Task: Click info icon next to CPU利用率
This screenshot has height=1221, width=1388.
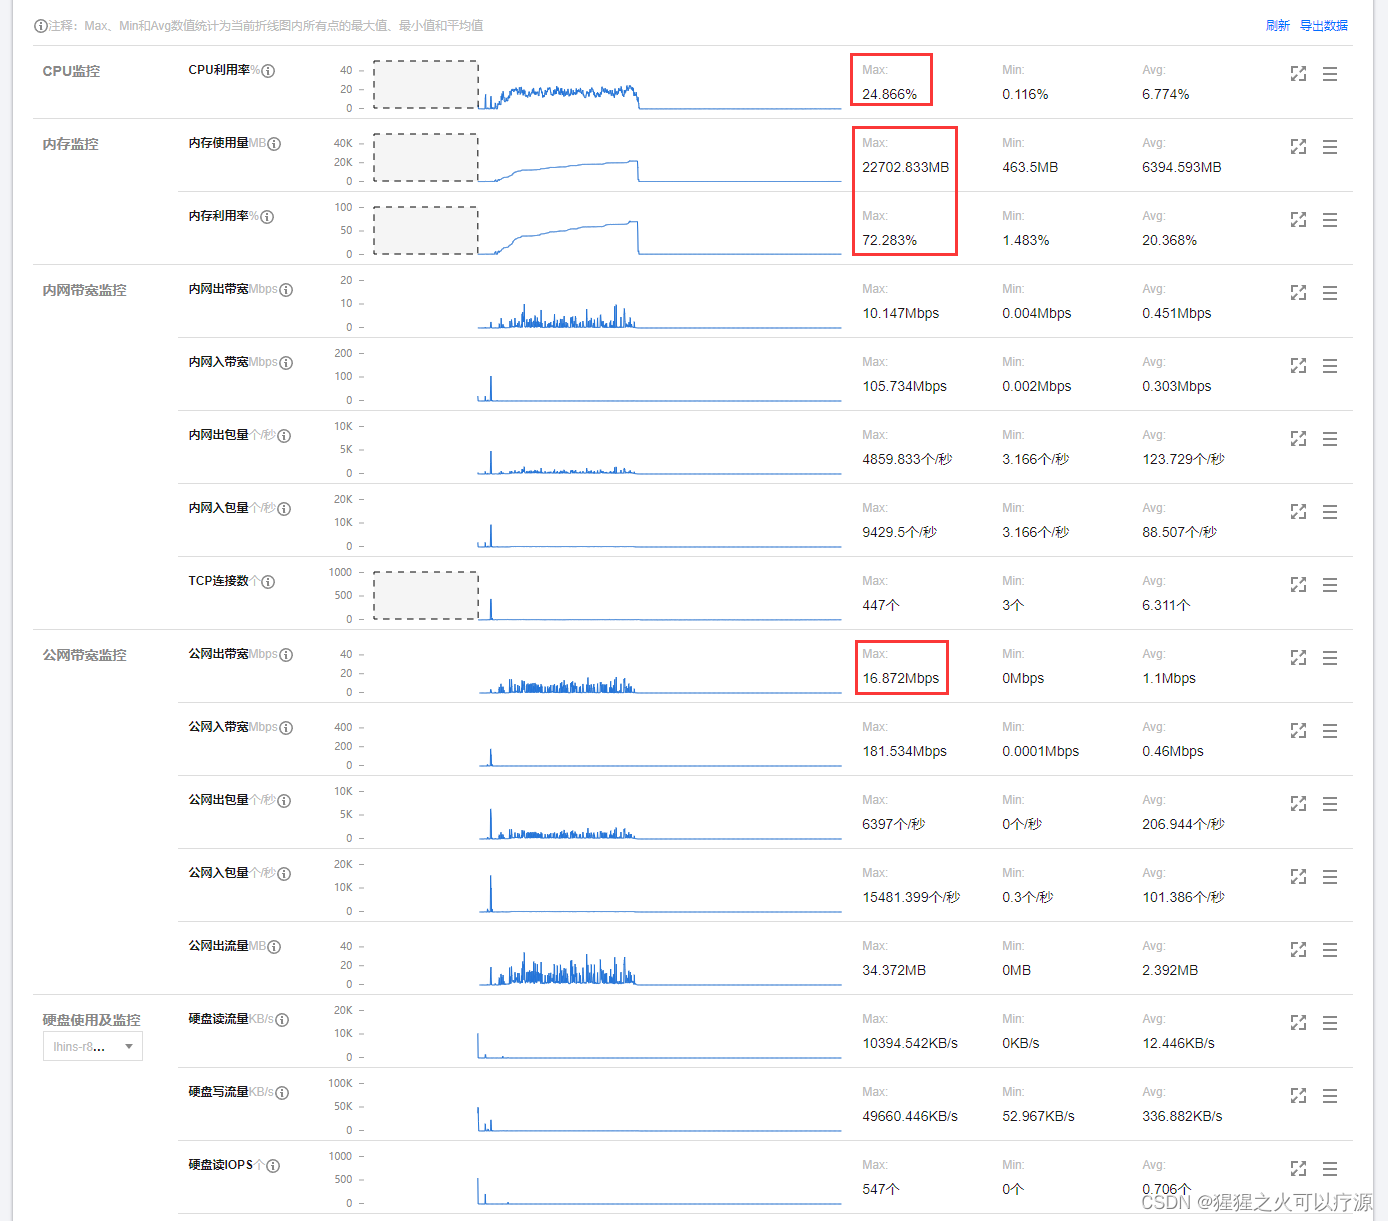Action: (x=268, y=71)
